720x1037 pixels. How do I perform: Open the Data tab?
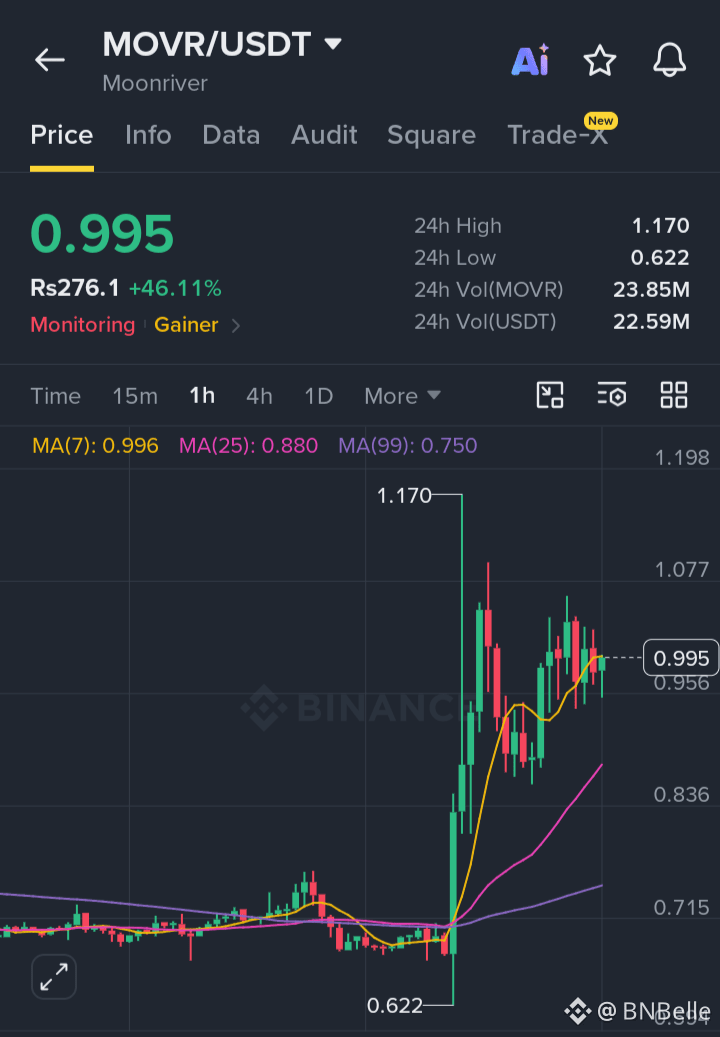(231, 135)
